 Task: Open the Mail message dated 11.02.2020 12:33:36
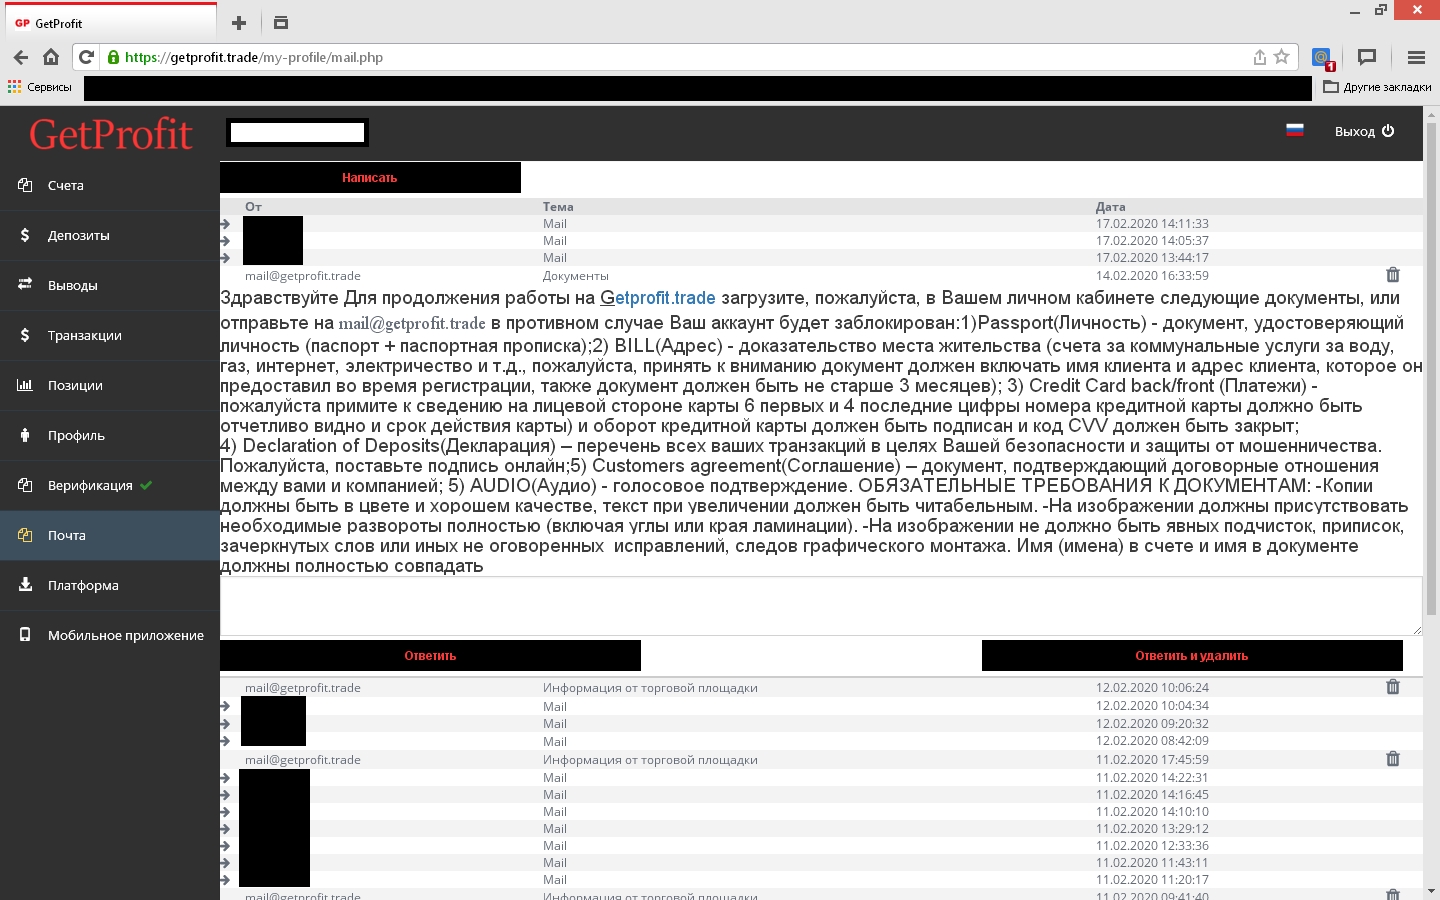[x=821, y=846]
